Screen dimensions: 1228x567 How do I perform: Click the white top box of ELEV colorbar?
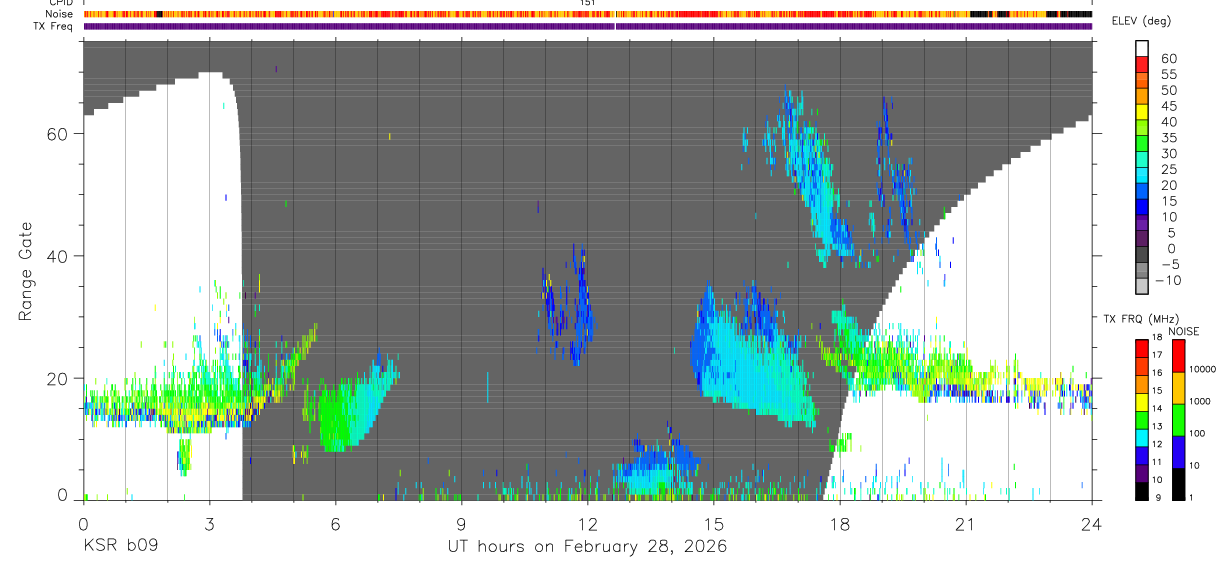pos(1143,47)
